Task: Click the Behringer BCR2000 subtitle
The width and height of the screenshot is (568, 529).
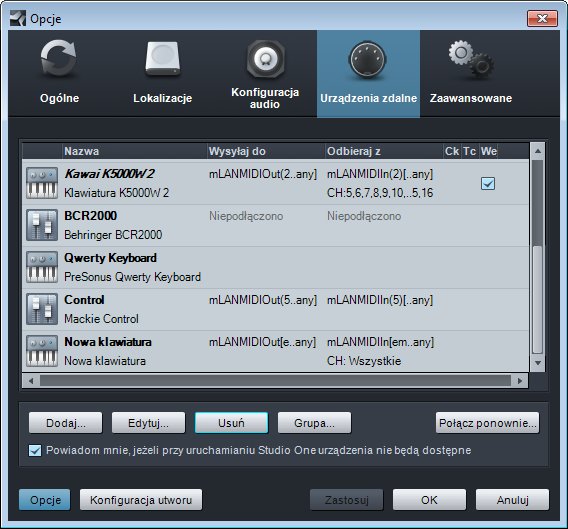Action: (x=113, y=235)
